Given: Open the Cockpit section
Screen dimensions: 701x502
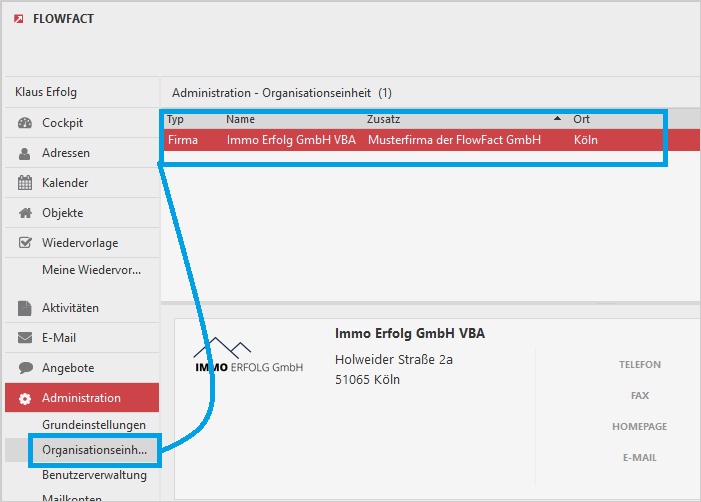Looking at the screenshot, I should [x=82, y=122].
